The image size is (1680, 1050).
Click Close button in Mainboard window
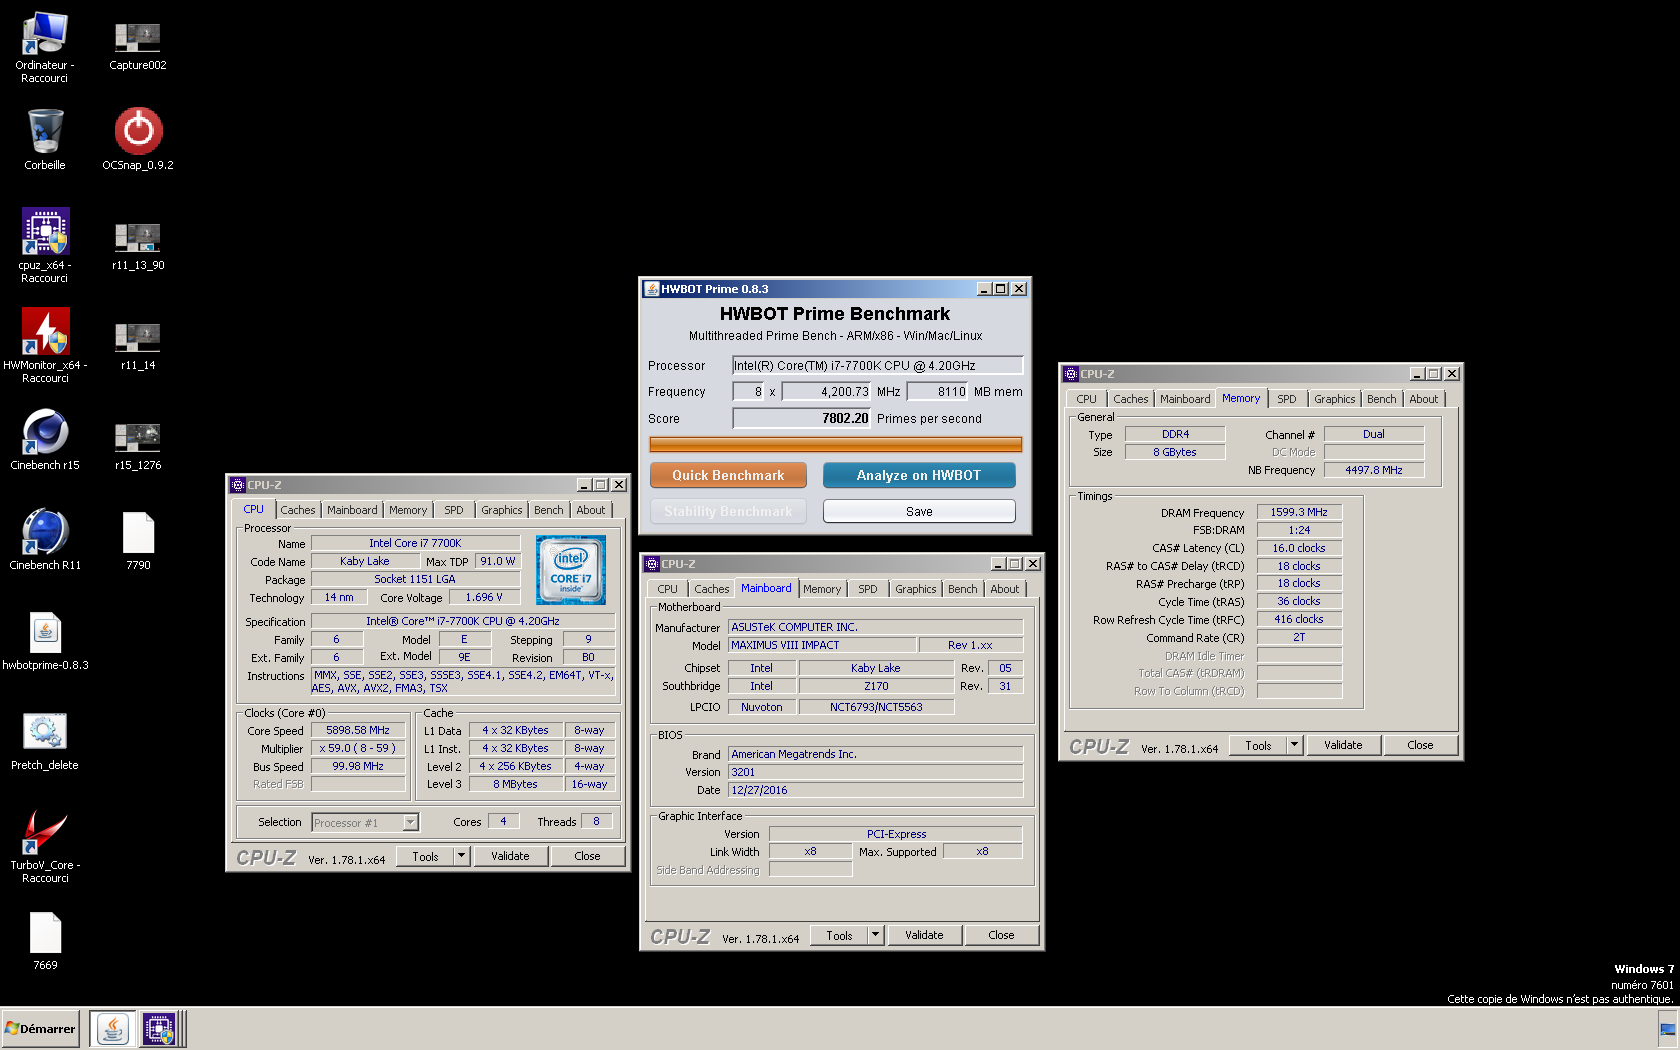coord(1001,935)
